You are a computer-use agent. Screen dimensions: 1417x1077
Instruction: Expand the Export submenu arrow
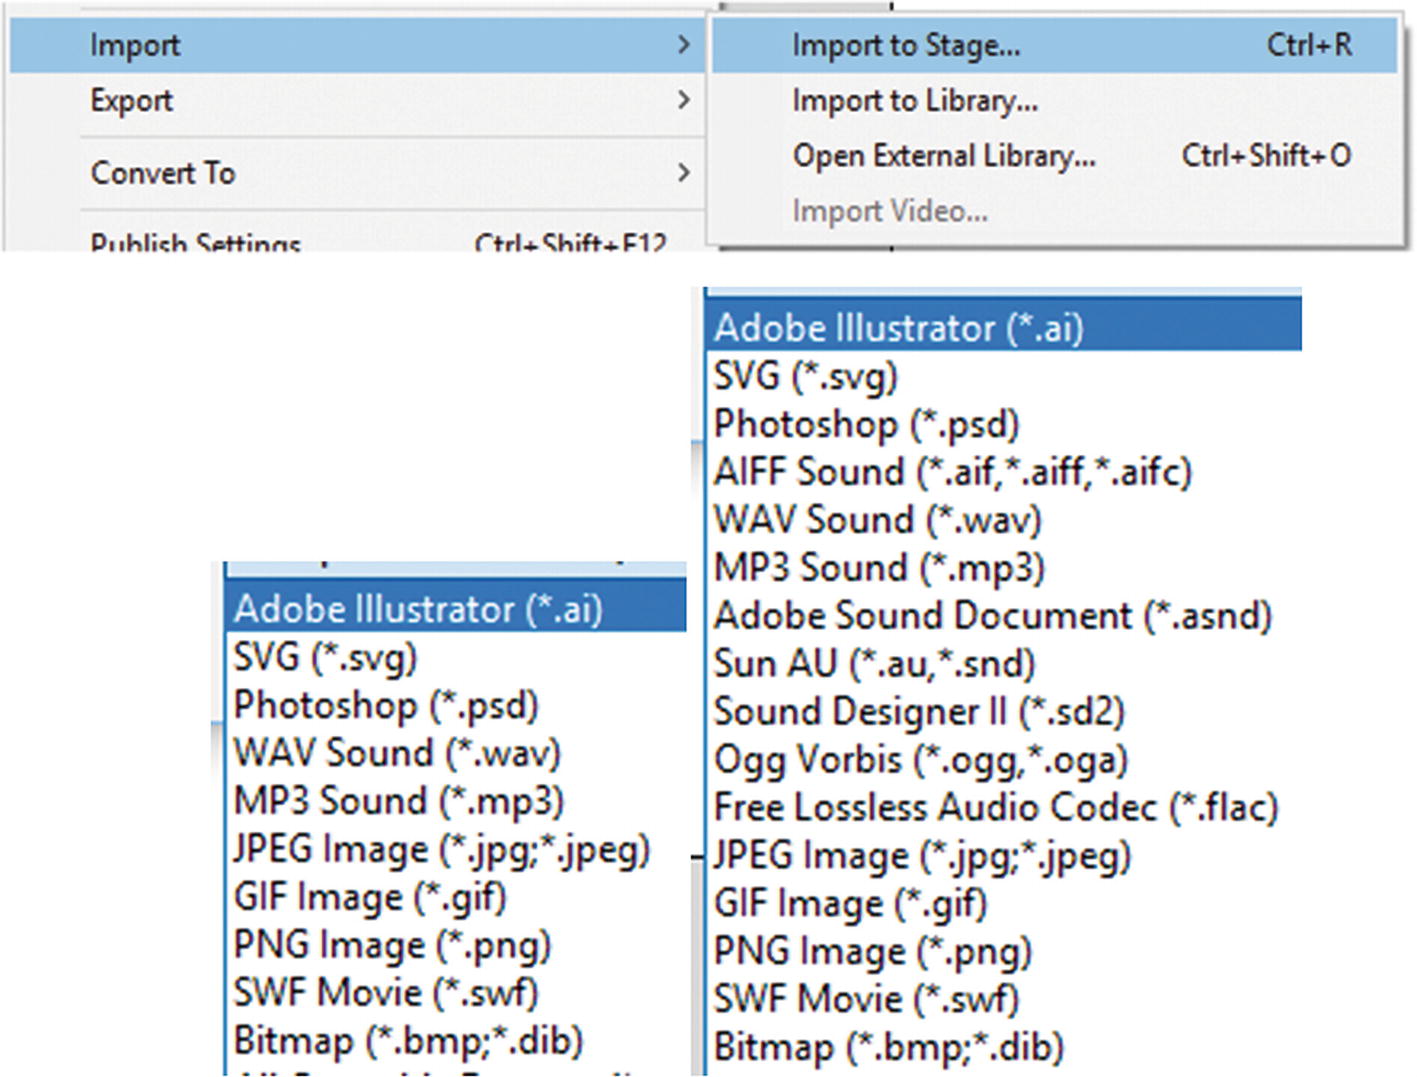(683, 100)
